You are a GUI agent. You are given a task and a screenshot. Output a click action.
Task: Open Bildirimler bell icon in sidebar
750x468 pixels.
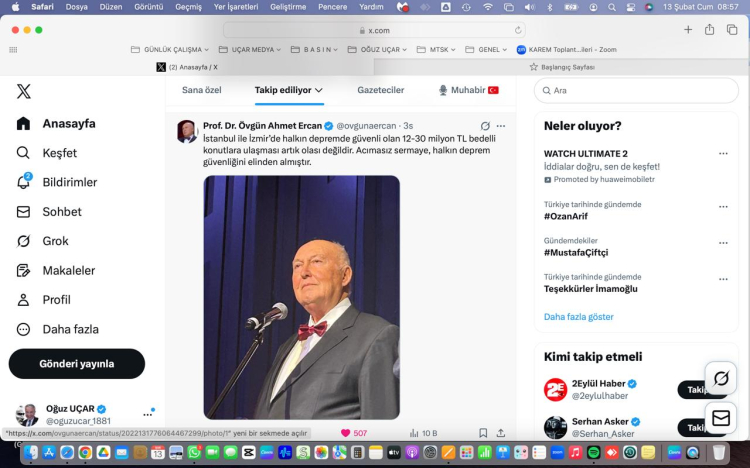[x=24, y=182]
